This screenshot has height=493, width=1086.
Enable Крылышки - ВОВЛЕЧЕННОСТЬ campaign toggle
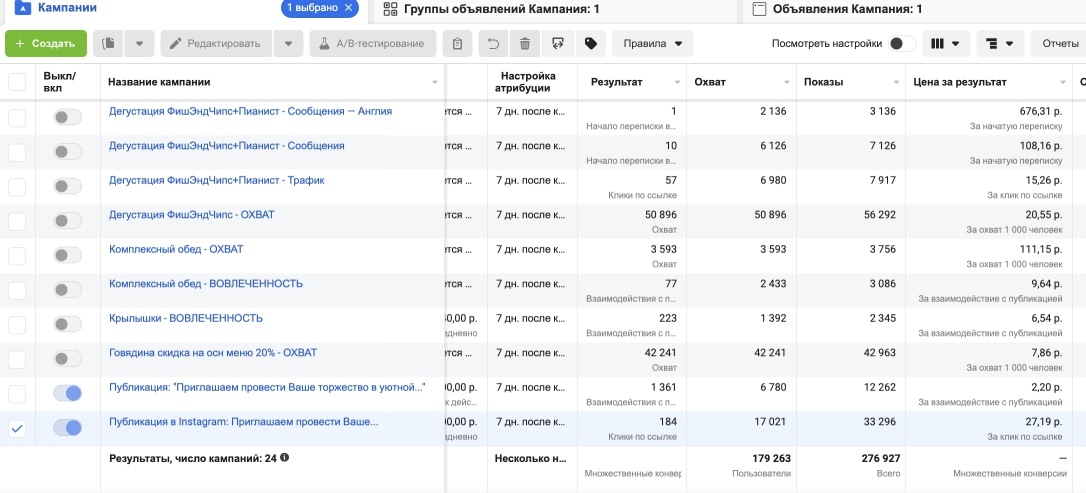tap(68, 324)
